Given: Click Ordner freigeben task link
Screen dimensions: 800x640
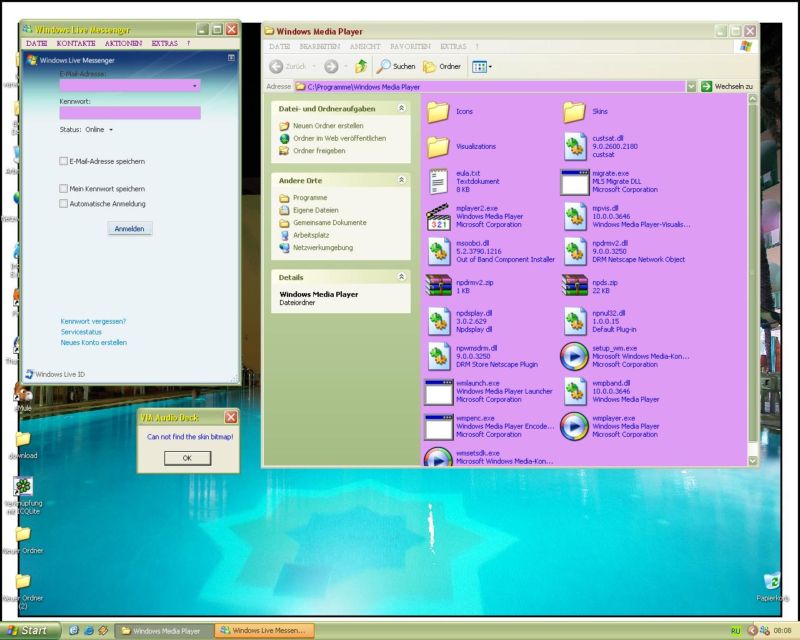Looking at the screenshot, I should click(x=319, y=151).
